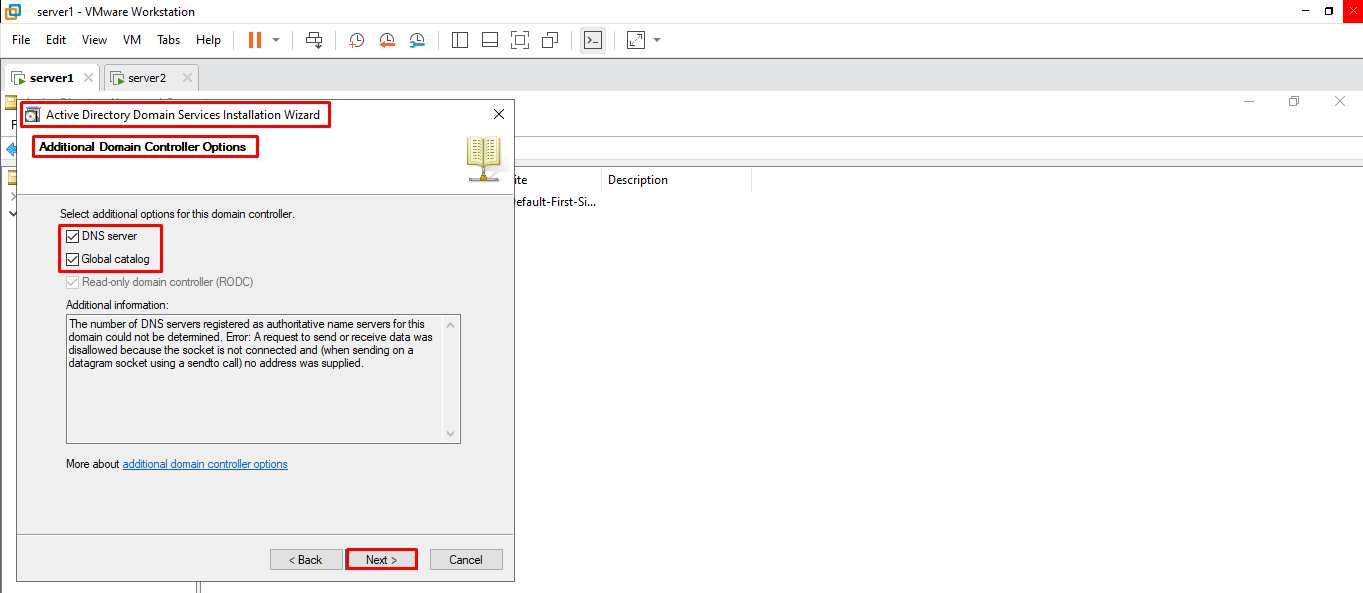This screenshot has width=1363, height=593.
Task: Toggle the library sidebar panel icon
Action: [x=460, y=40]
